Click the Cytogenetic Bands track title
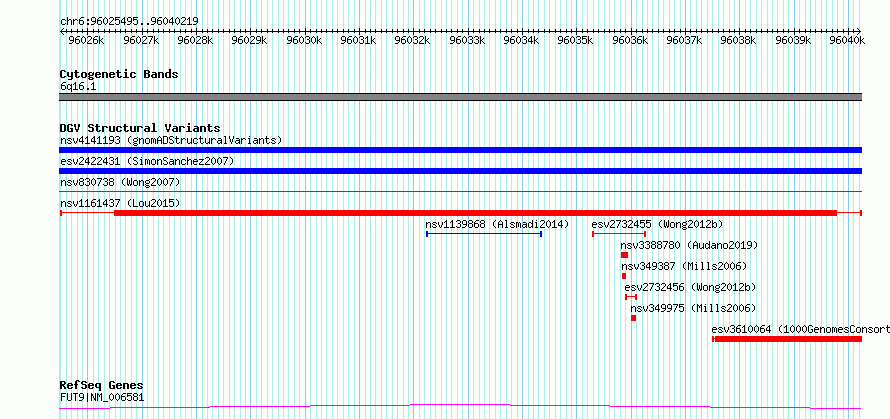890x419 pixels. point(119,74)
